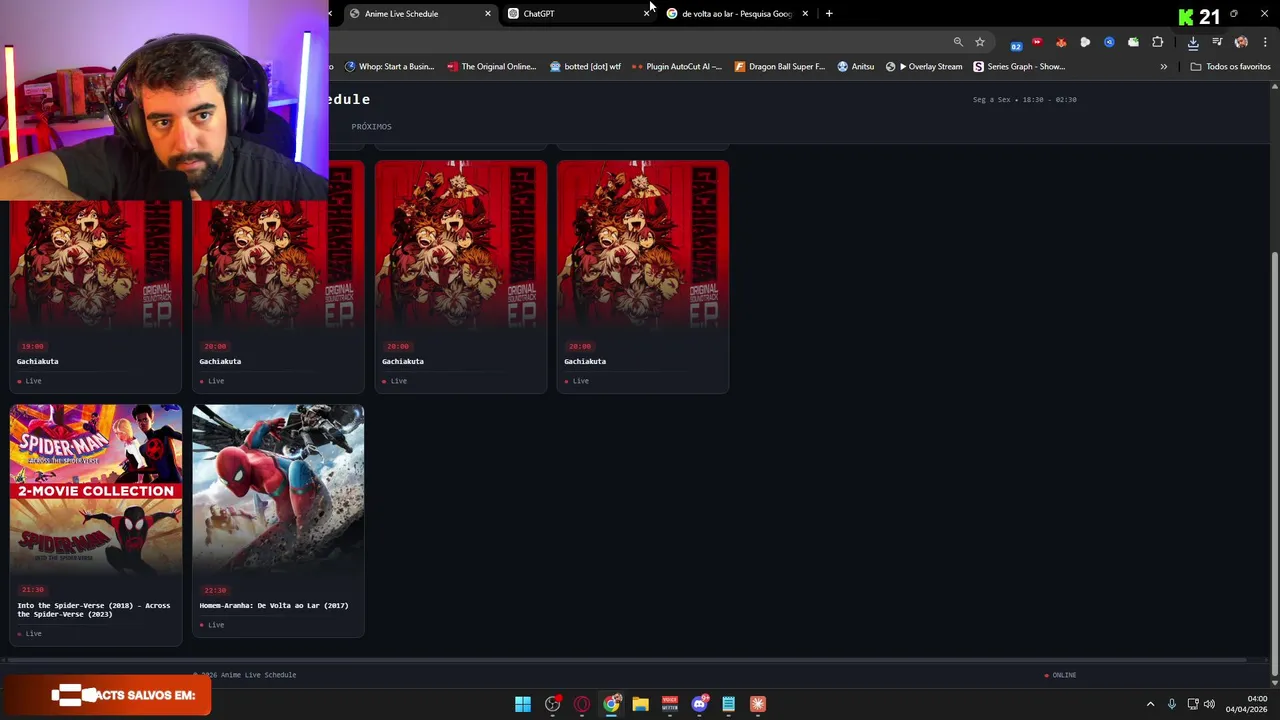This screenshot has width=1280, height=720.
Task: Open the Overlay Stream bookmark
Action: [x=924, y=67]
